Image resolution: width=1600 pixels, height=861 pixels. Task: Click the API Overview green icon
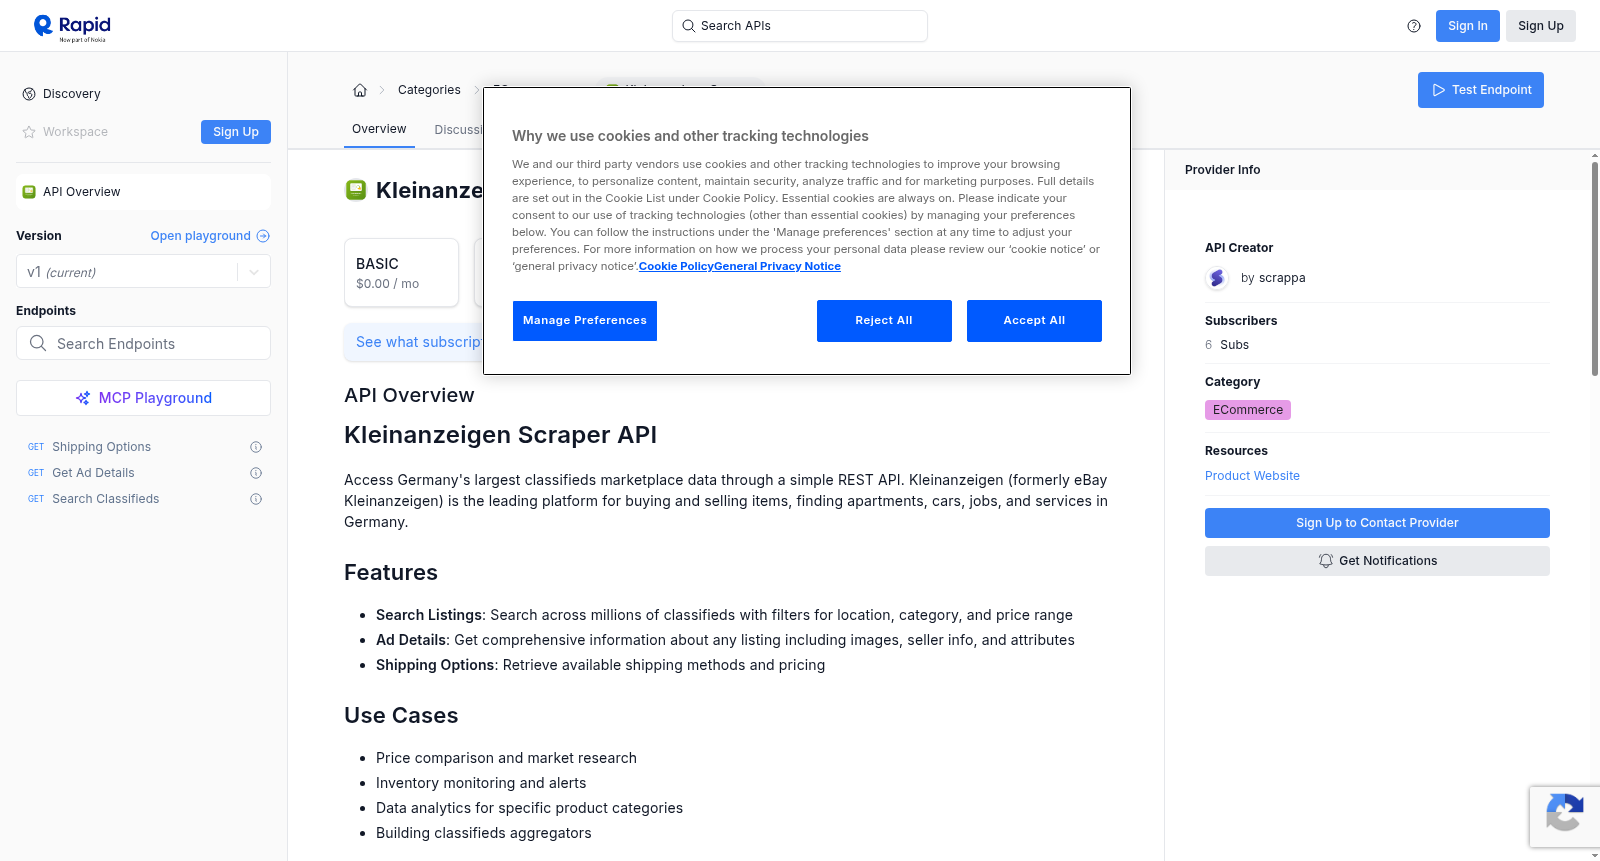coord(29,192)
